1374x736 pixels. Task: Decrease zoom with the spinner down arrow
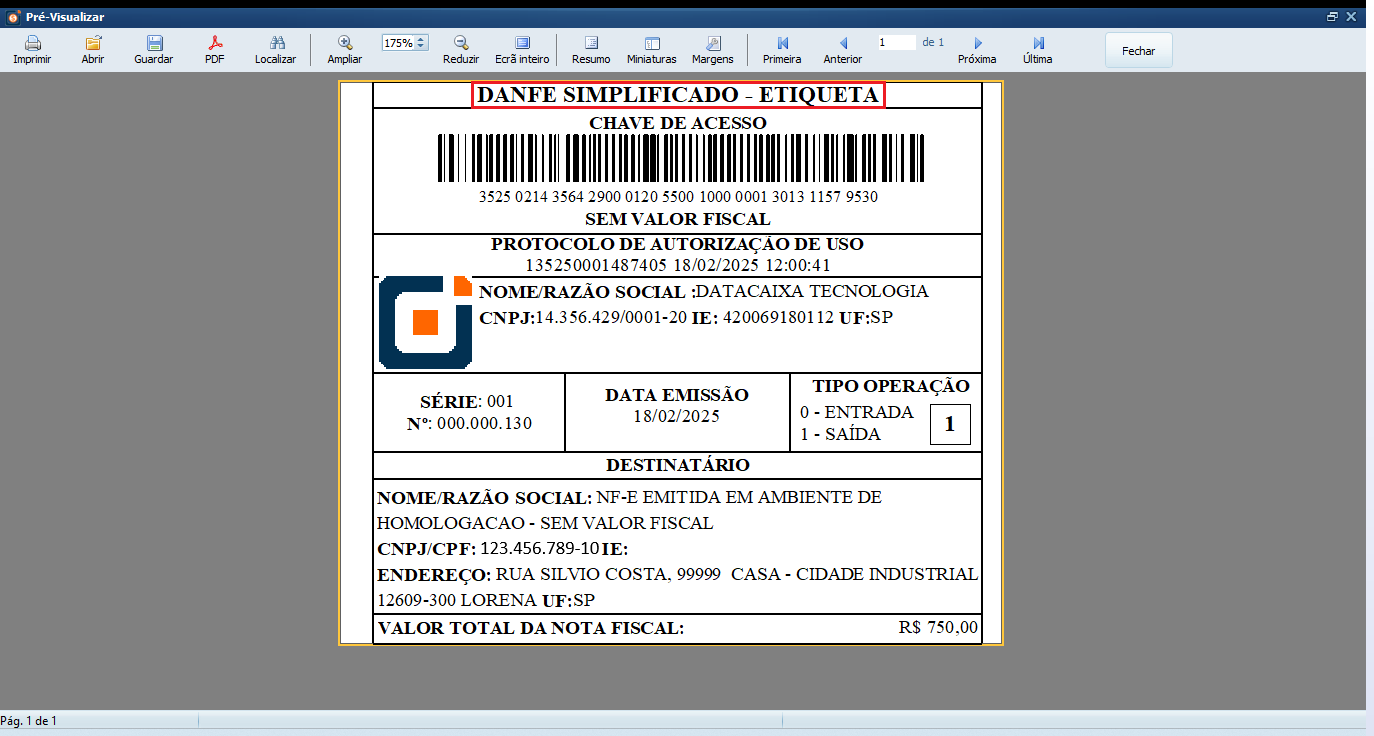pyautogui.click(x=421, y=47)
